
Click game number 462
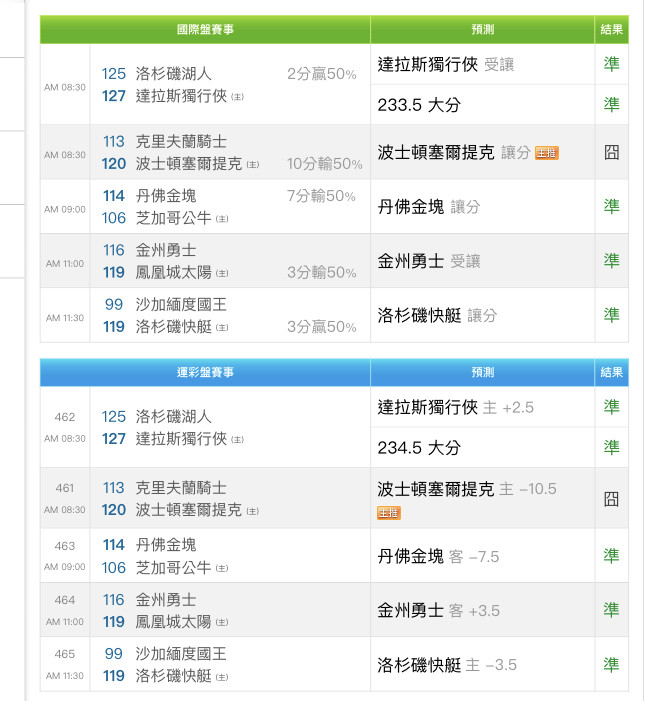[65, 417]
